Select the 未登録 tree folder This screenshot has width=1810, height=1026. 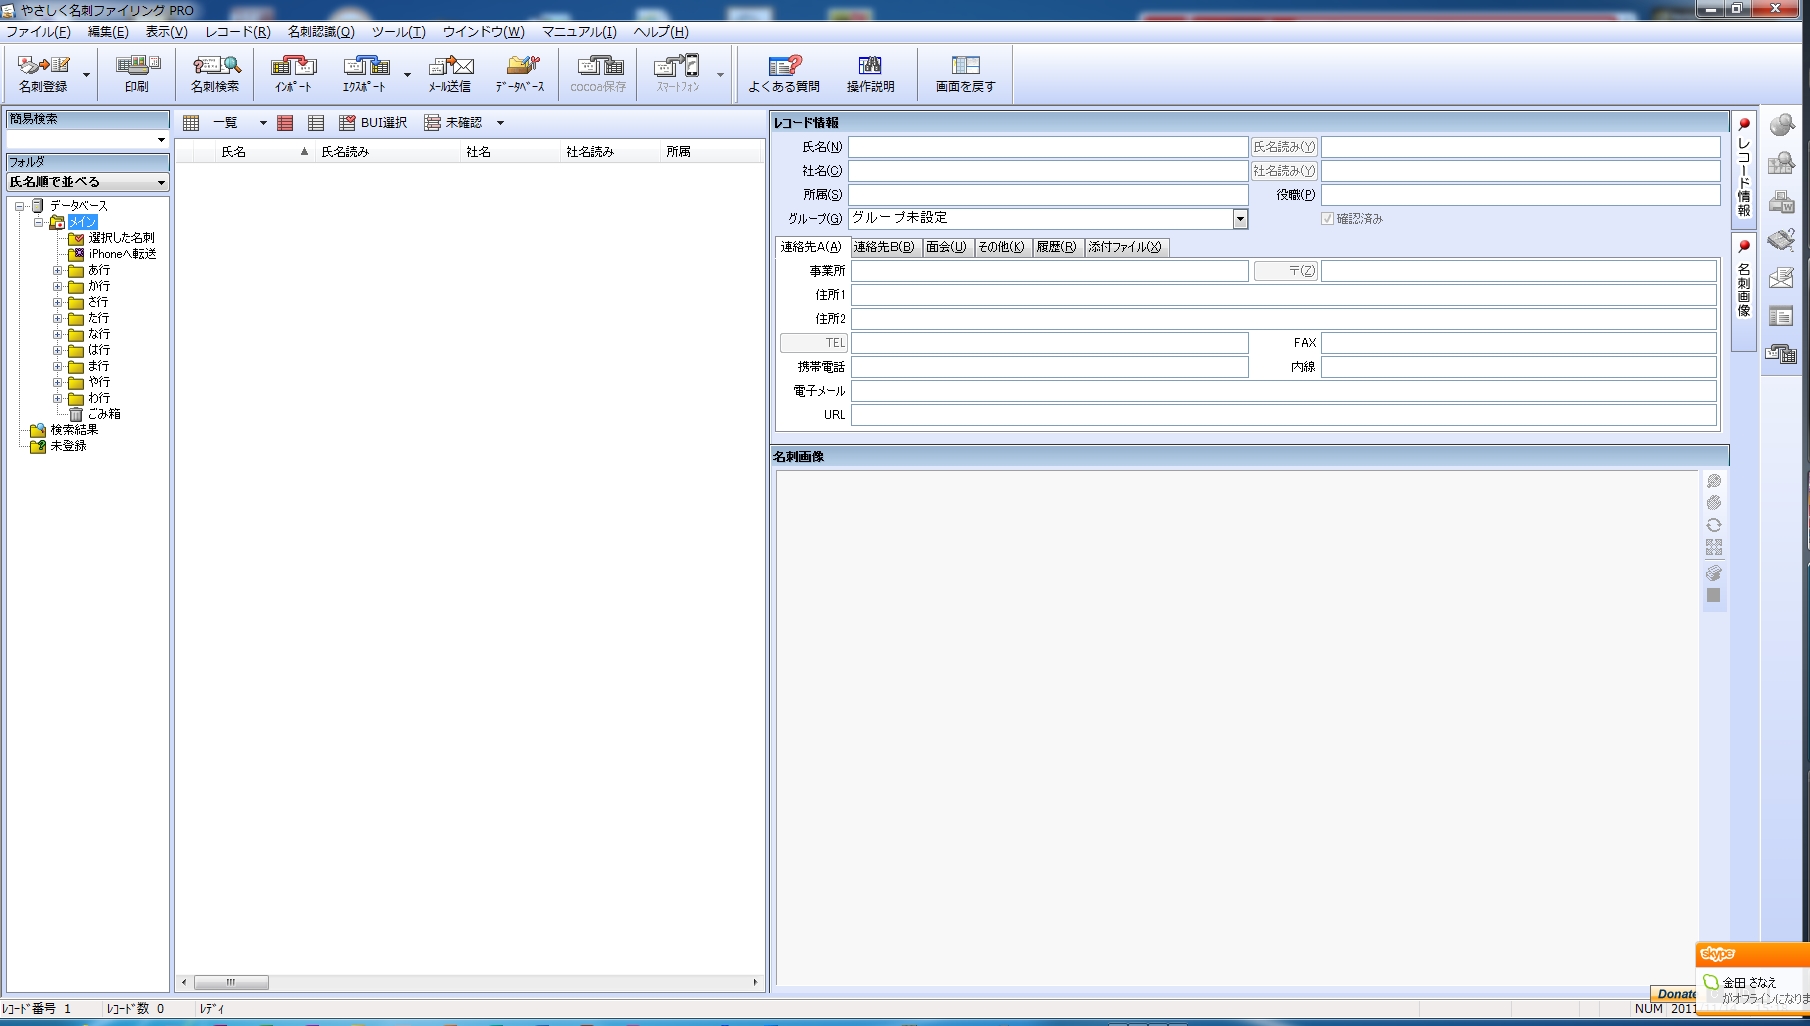[59, 446]
